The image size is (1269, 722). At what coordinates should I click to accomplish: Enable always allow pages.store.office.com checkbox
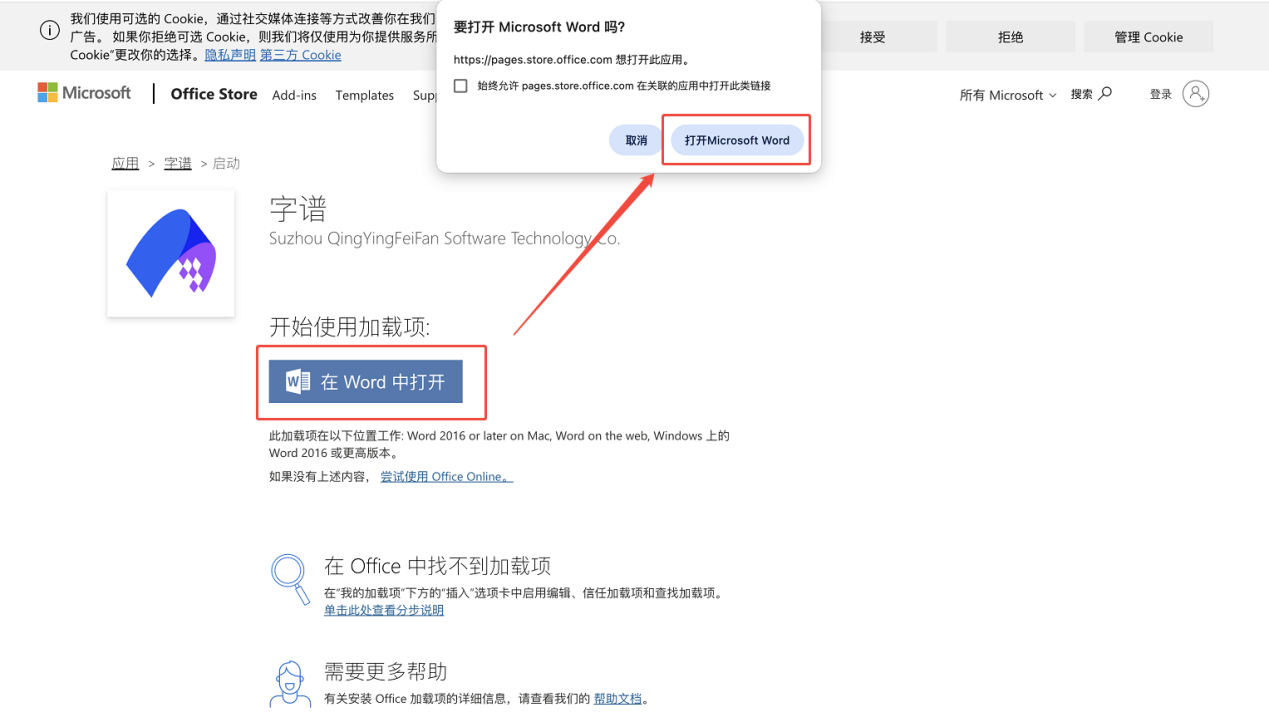461,86
